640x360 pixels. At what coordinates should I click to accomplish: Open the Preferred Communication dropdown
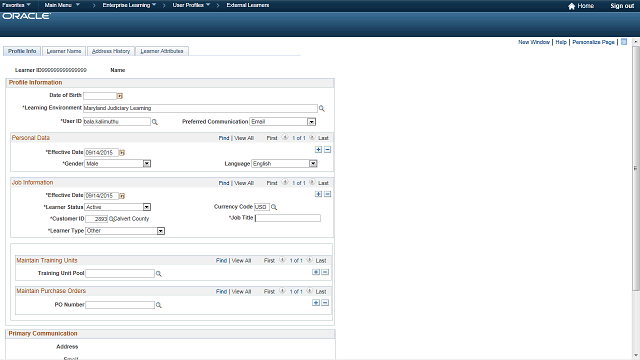point(311,122)
